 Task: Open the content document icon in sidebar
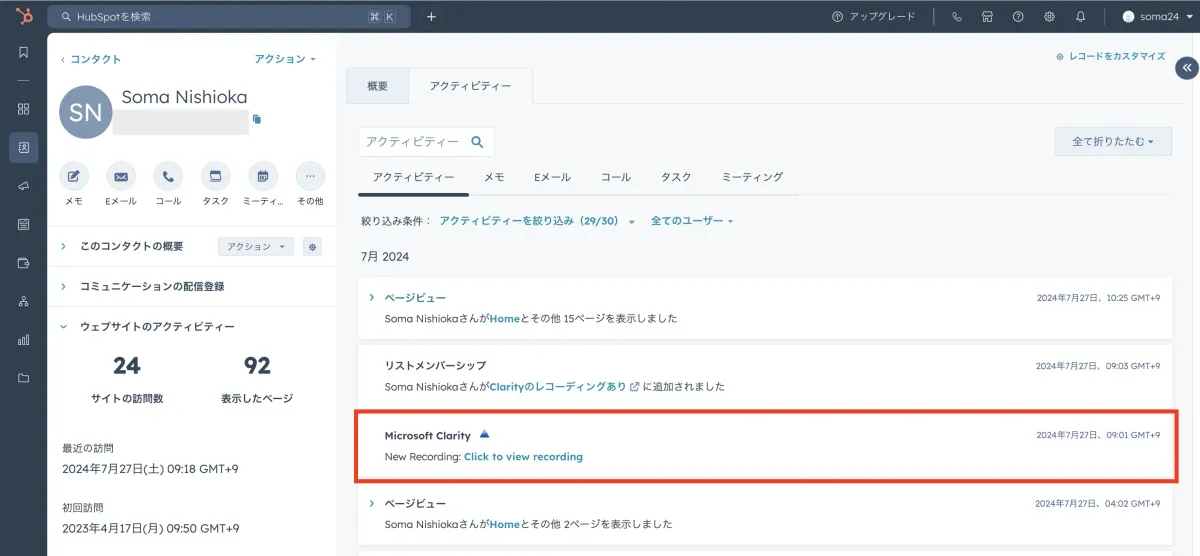[23, 224]
